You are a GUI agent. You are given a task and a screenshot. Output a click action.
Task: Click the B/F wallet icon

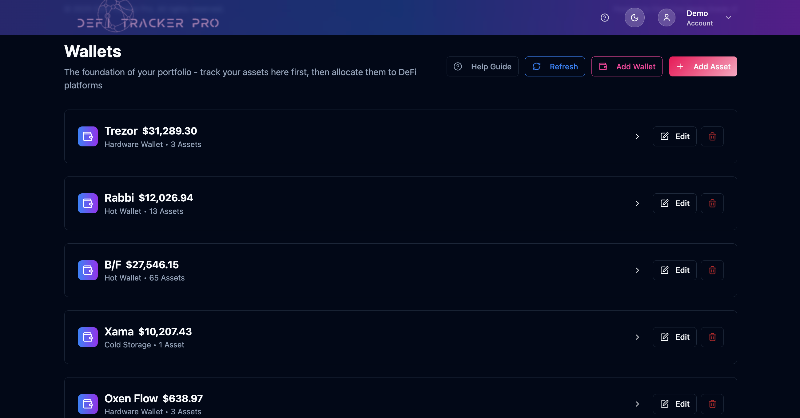click(x=88, y=270)
